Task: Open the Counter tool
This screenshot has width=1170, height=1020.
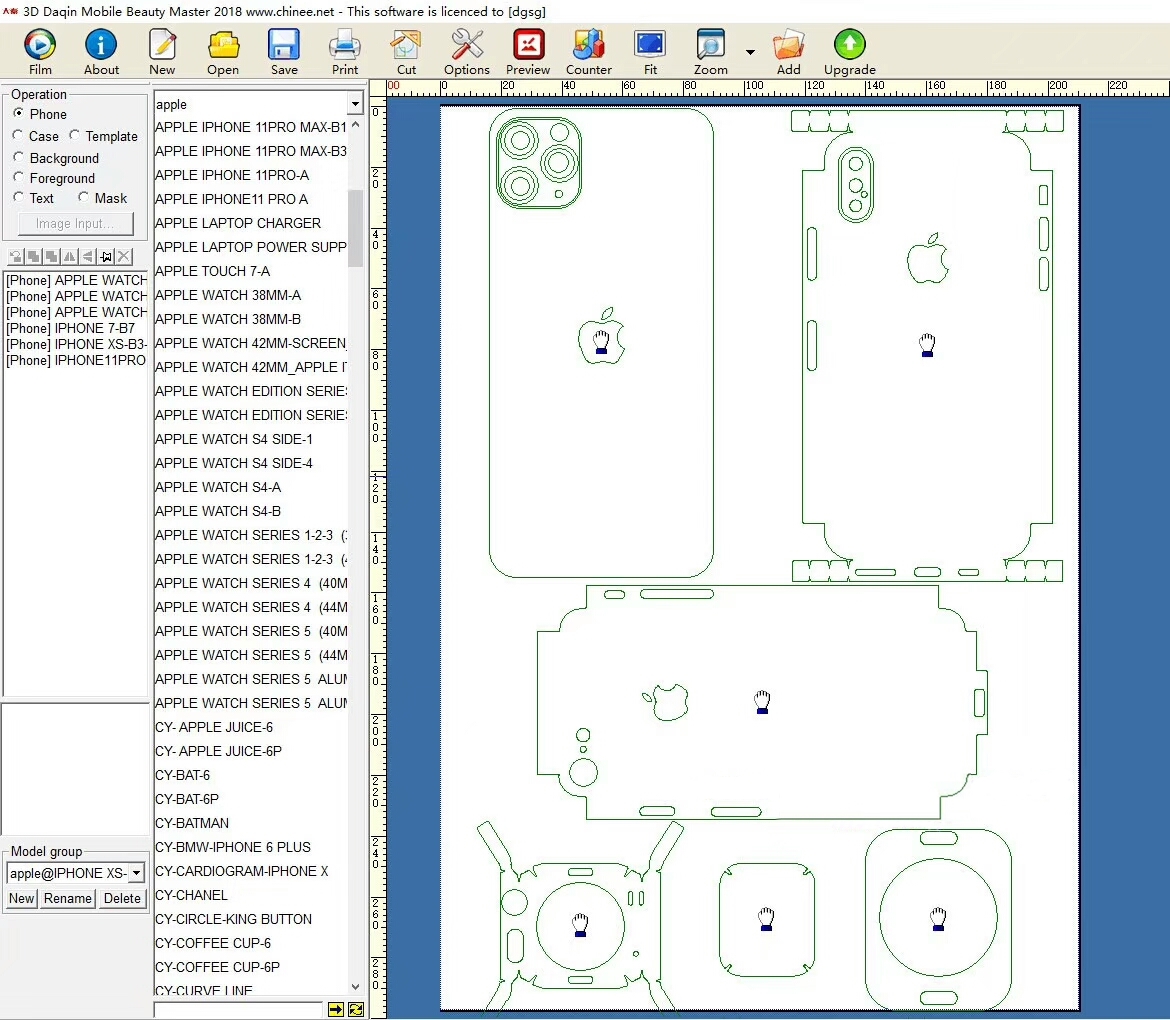Action: tap(588, 51)
